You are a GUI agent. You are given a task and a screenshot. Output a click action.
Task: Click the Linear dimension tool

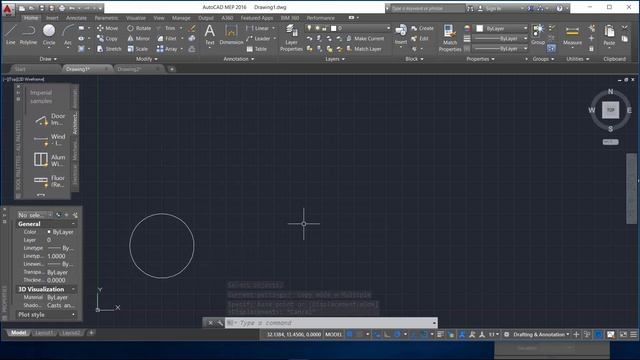258,28
